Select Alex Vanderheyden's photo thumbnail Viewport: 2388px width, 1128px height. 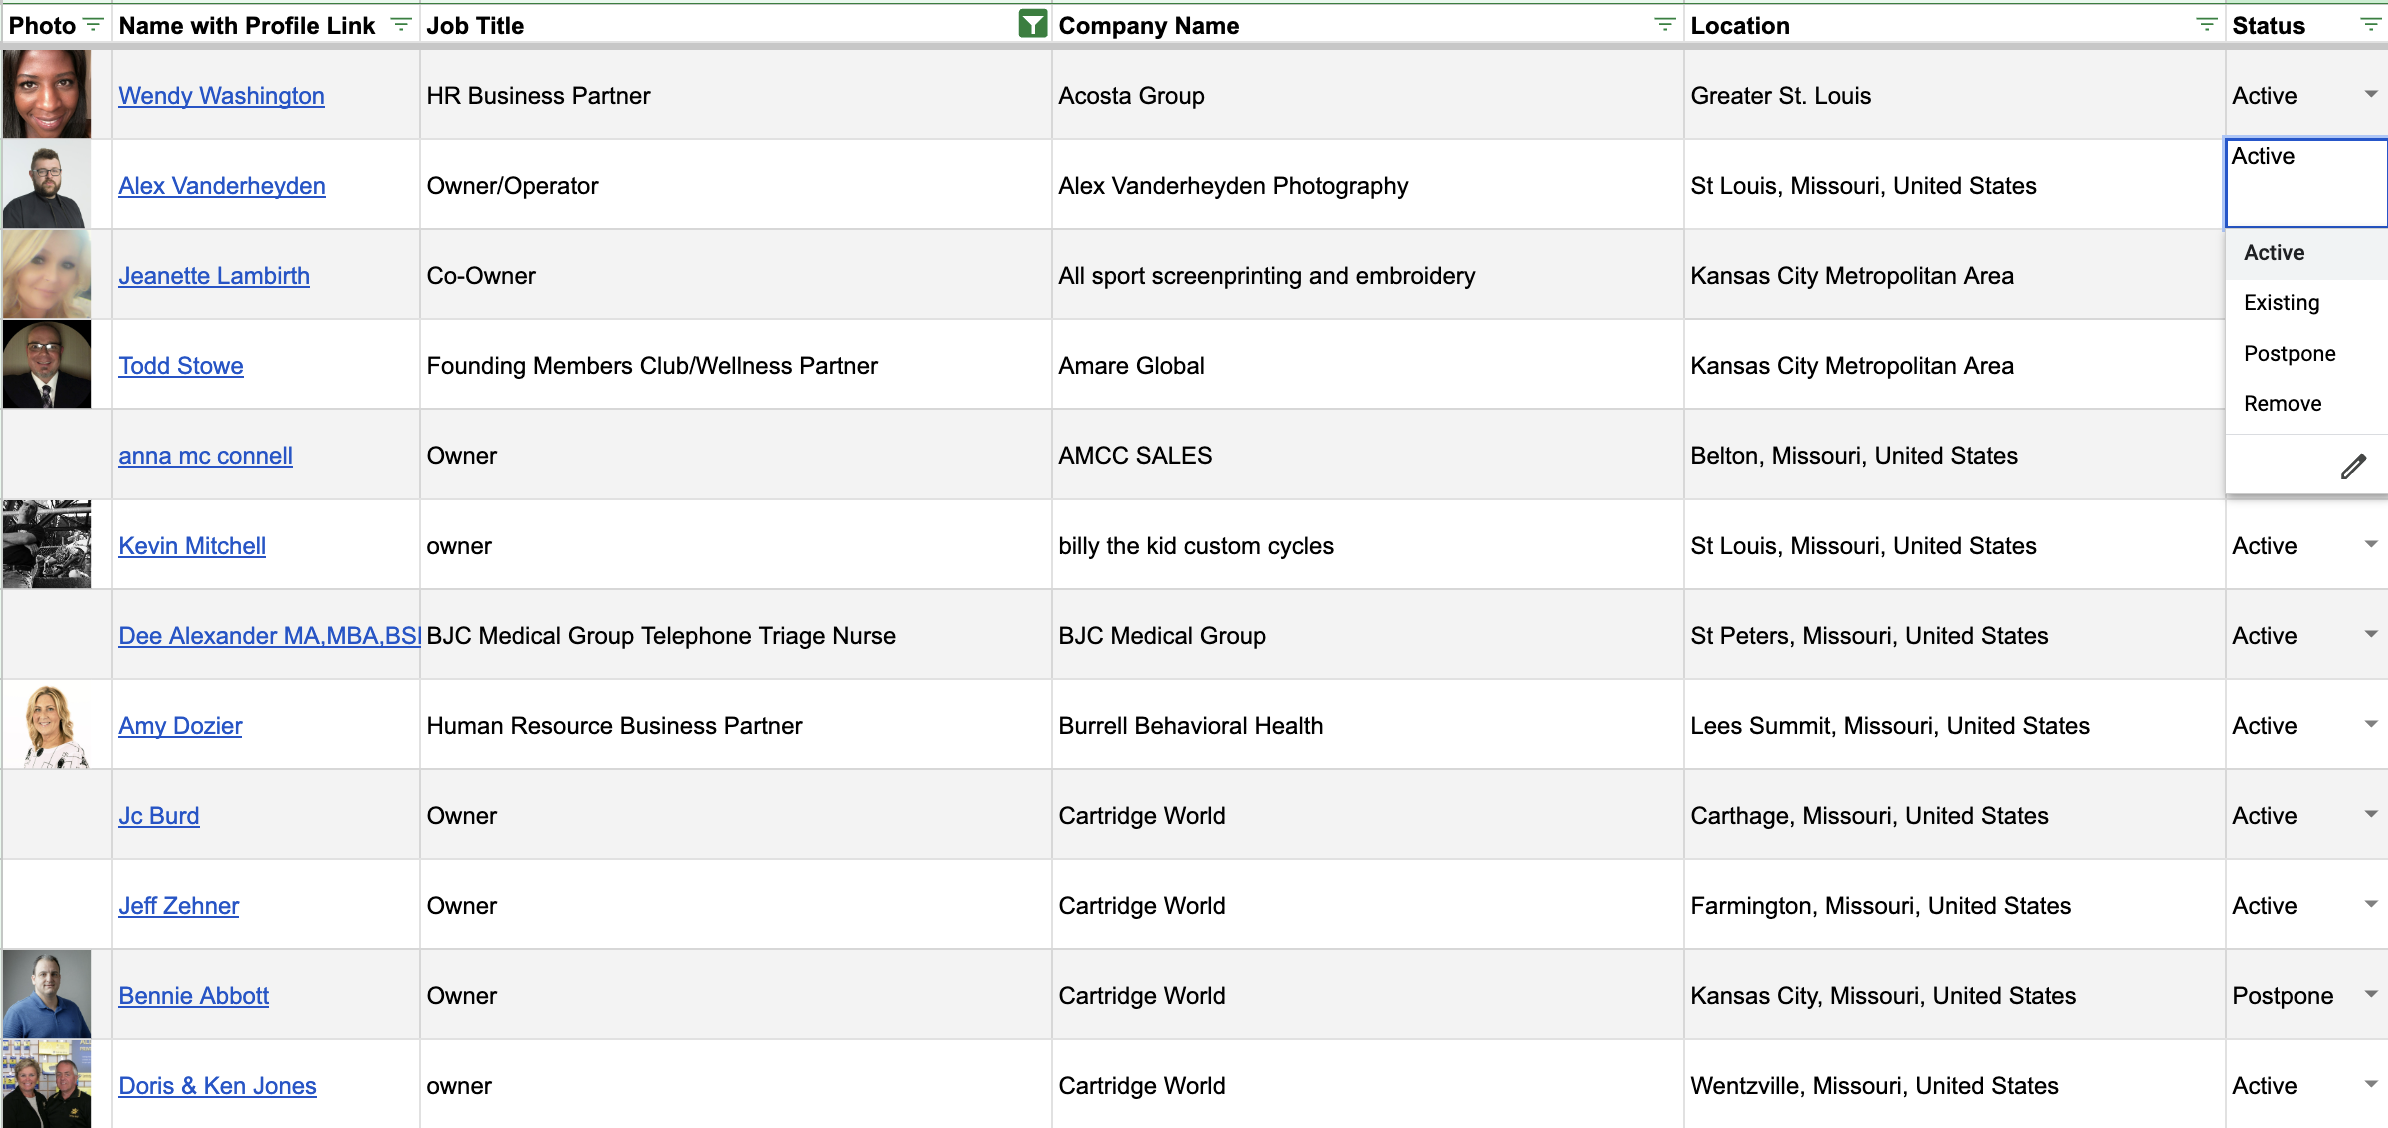(x=47, y=184)
